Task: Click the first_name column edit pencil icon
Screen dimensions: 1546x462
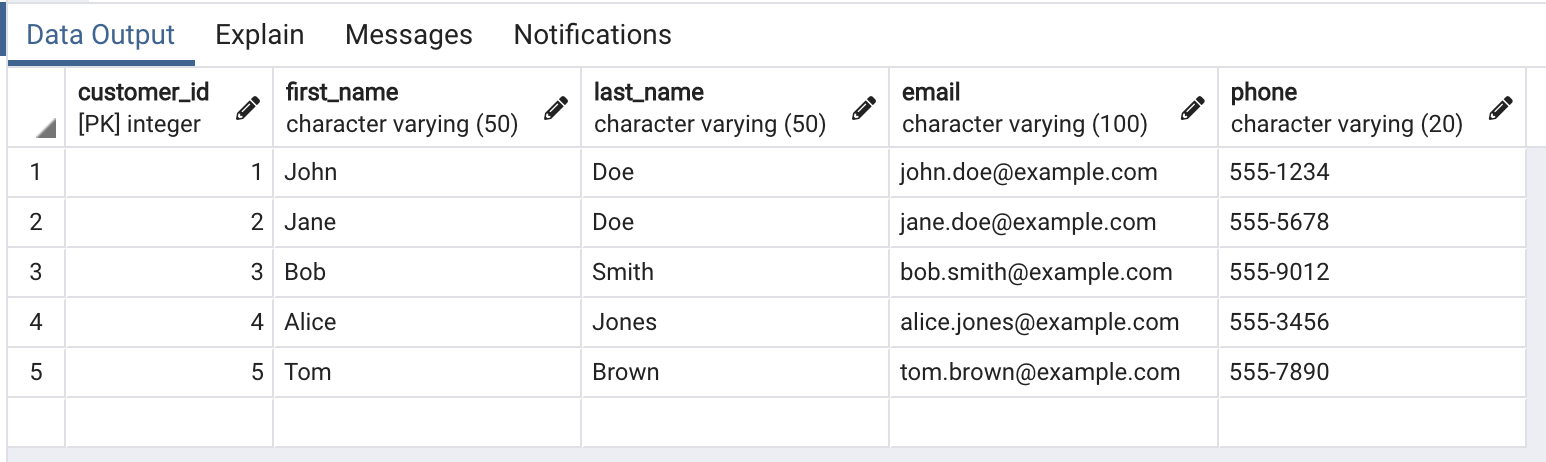Action: (x=555, y=109)
